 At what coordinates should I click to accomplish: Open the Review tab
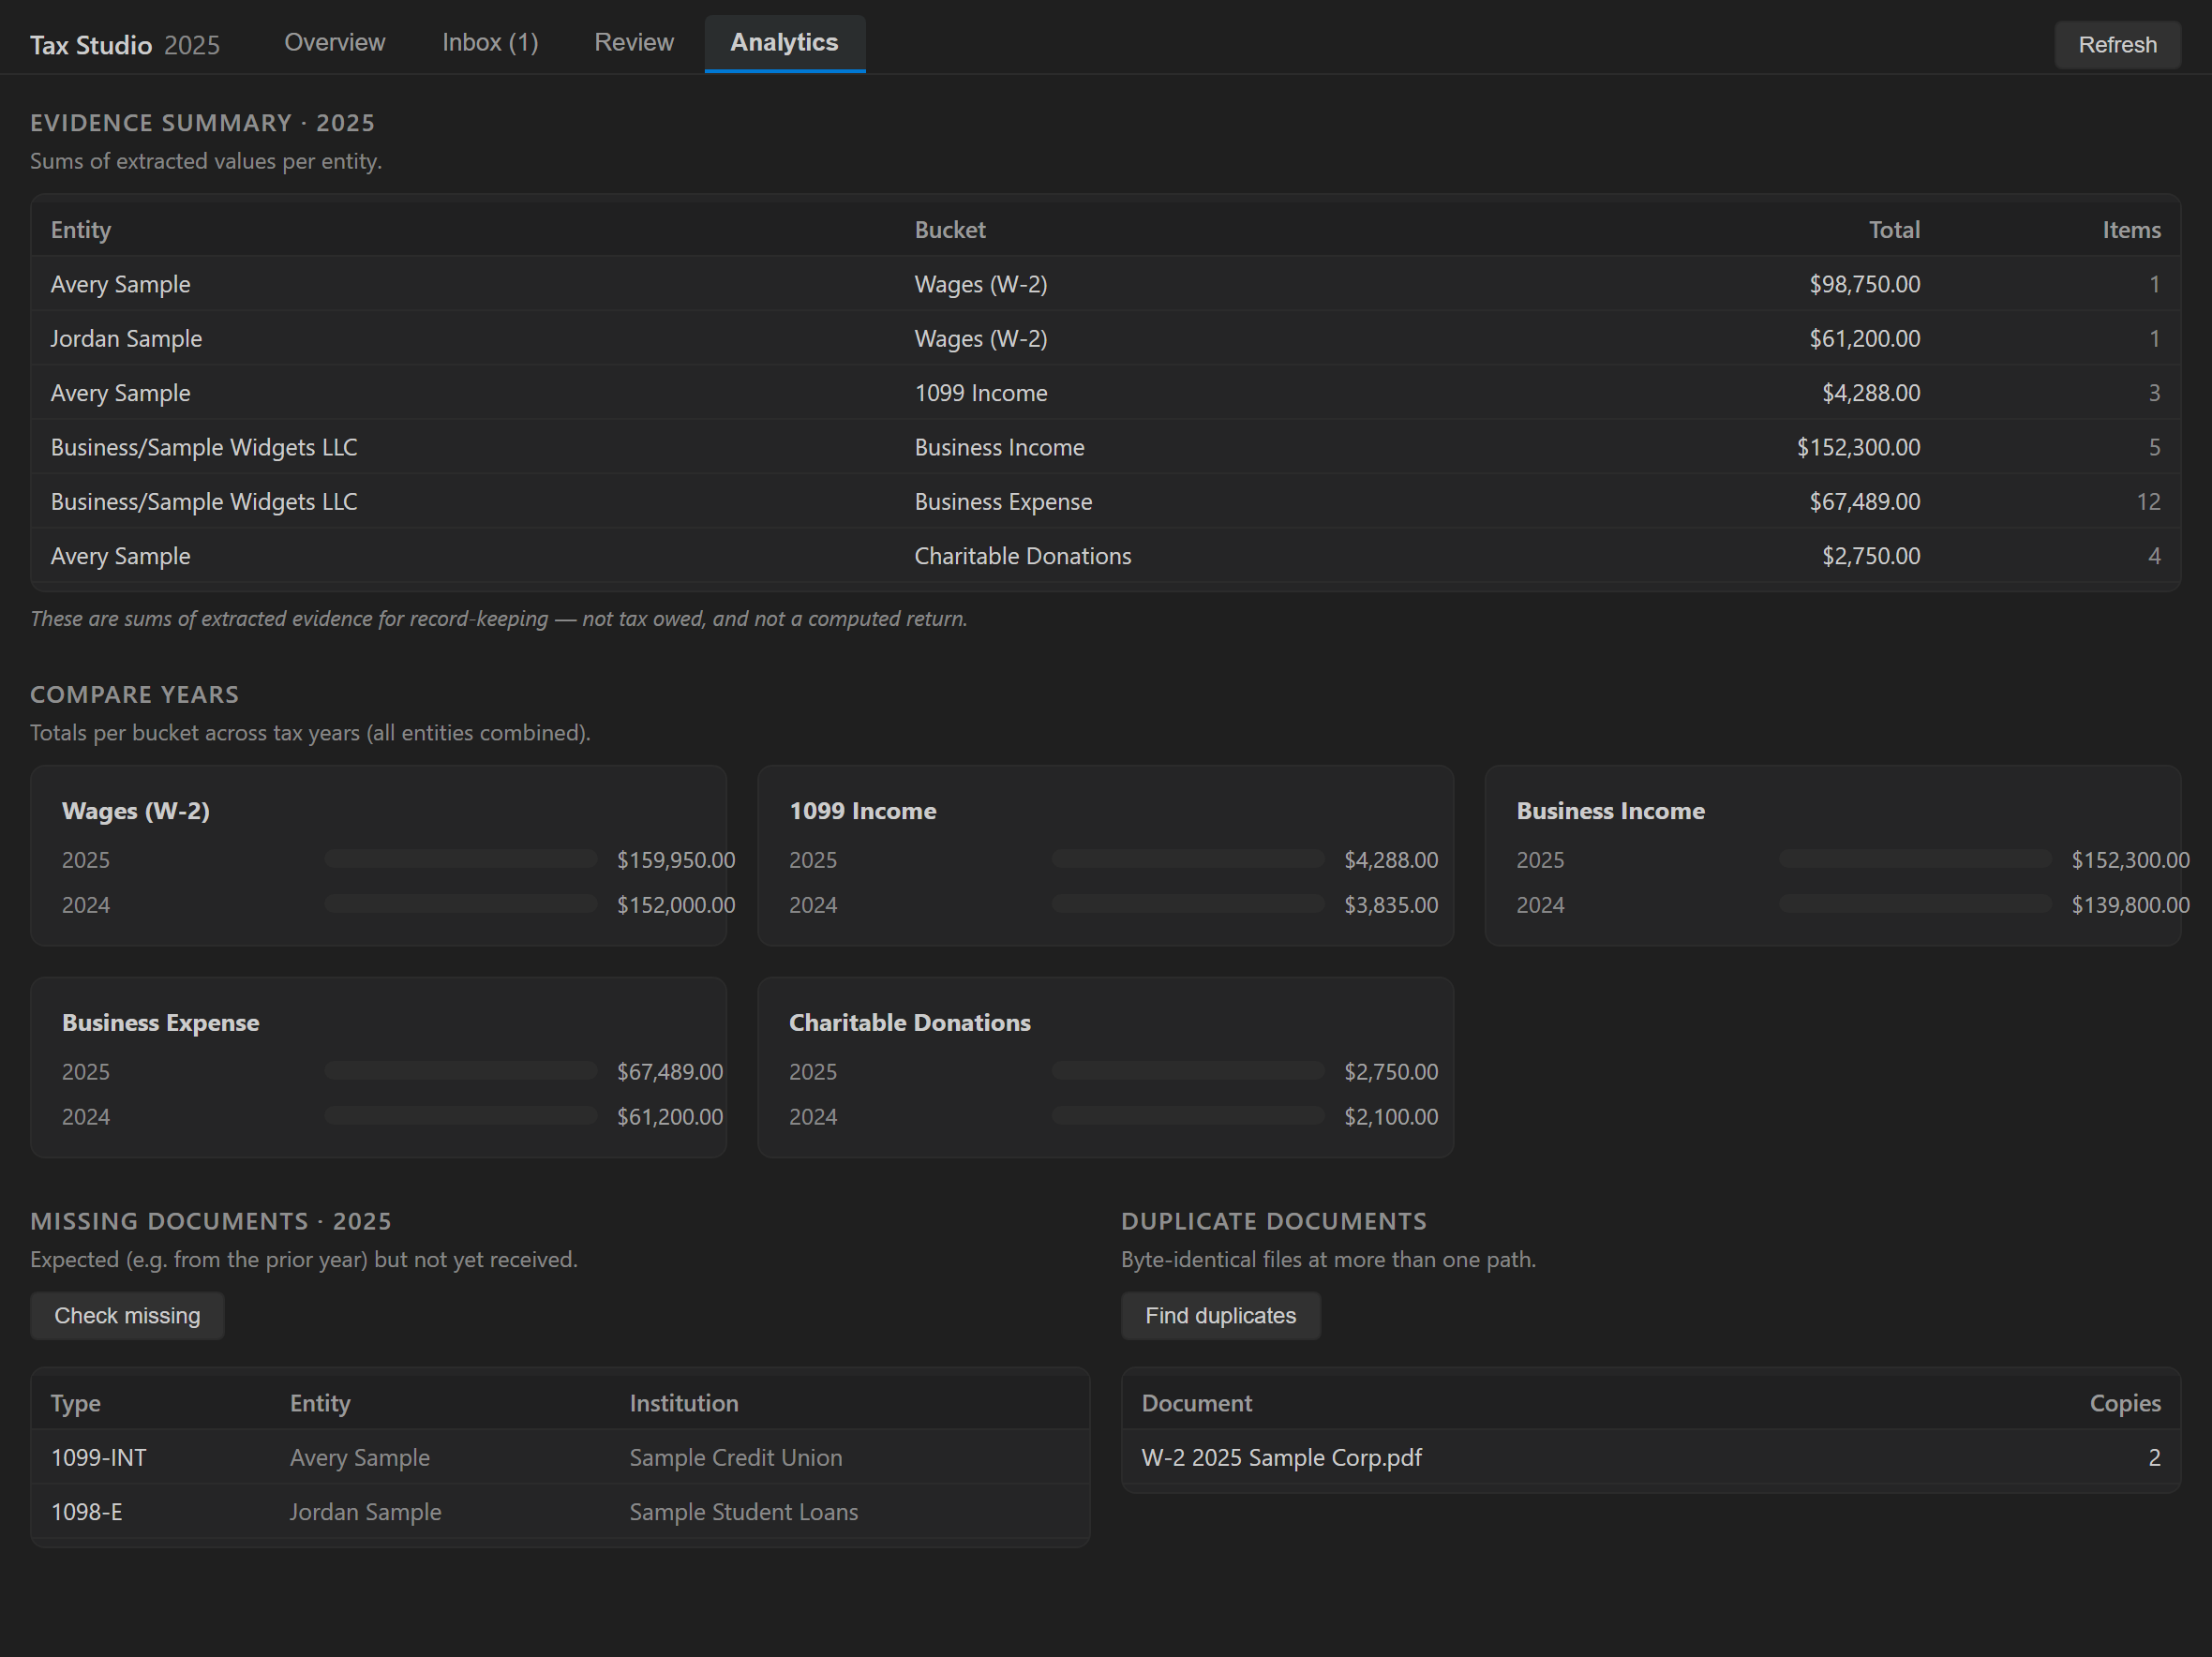point(634,42)
